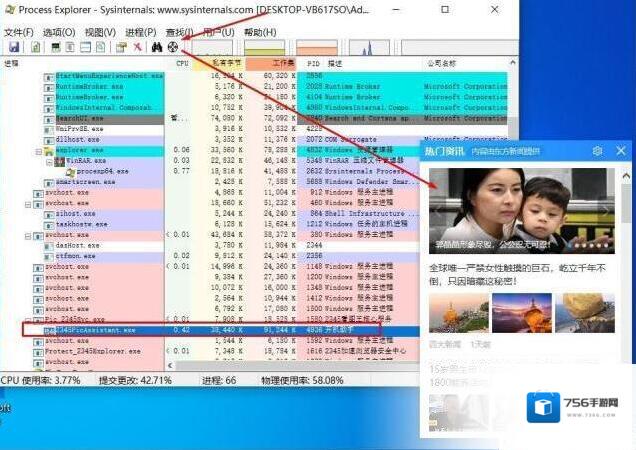Click the mini CPU usage graph
The height and width of the screenshot is (450, 636).
click(212, 47)
